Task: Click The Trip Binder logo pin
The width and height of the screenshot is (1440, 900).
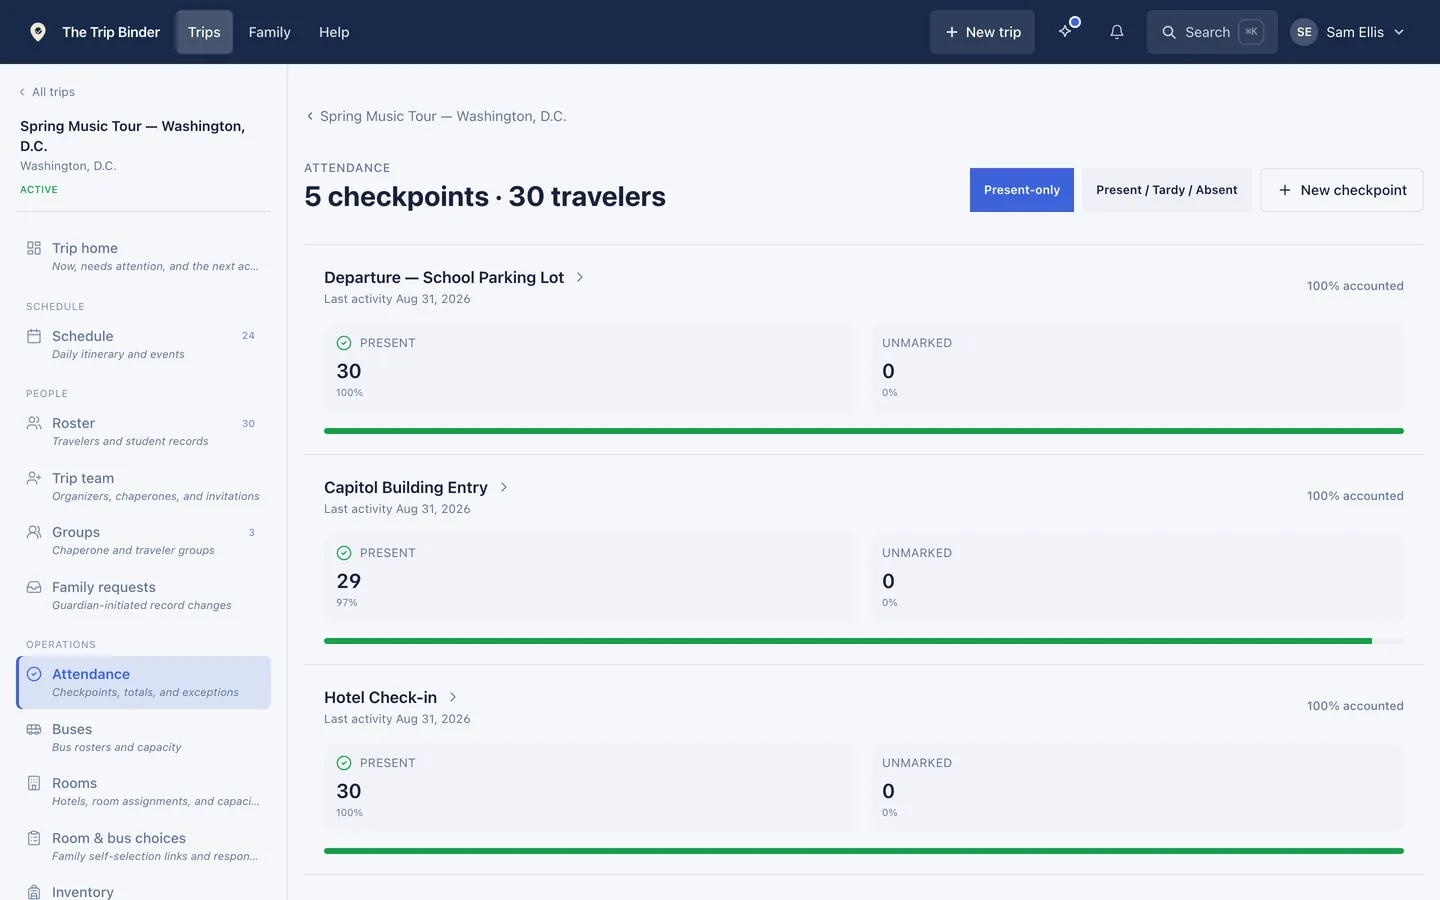Action: [x=38, y=32]
